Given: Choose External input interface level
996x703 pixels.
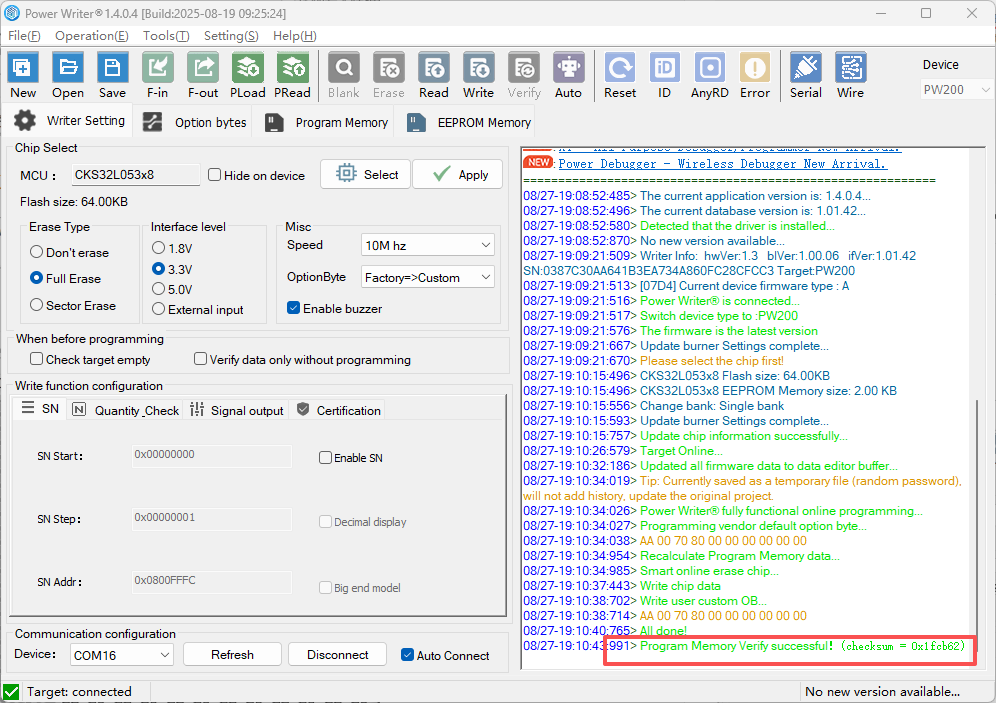Looking at the screenshot, I should click(x=158, y=309).
